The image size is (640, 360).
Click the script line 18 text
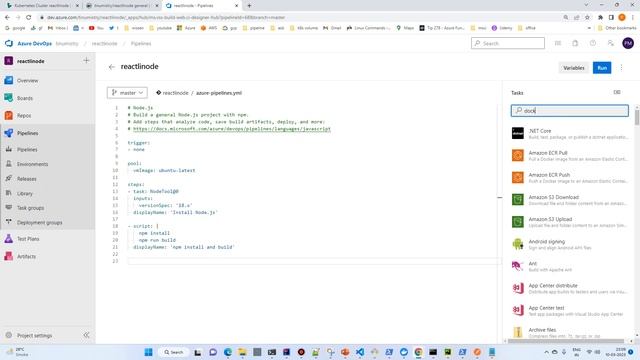pos(143,226)
